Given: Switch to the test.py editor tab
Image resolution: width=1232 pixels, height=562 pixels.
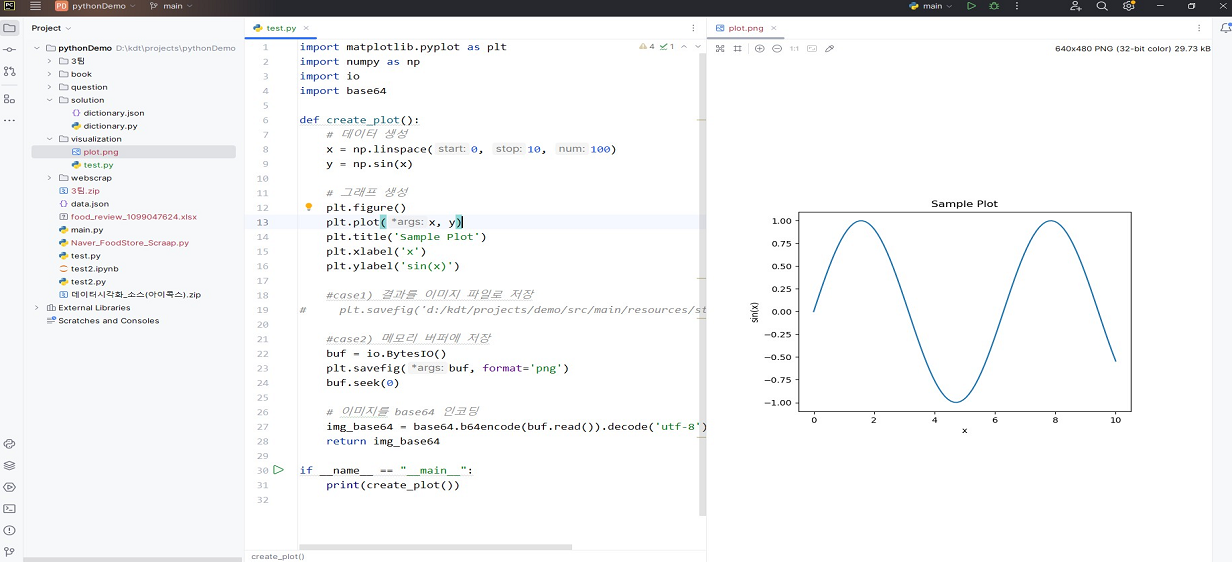Looking at the screenshot, I should 281,28.
